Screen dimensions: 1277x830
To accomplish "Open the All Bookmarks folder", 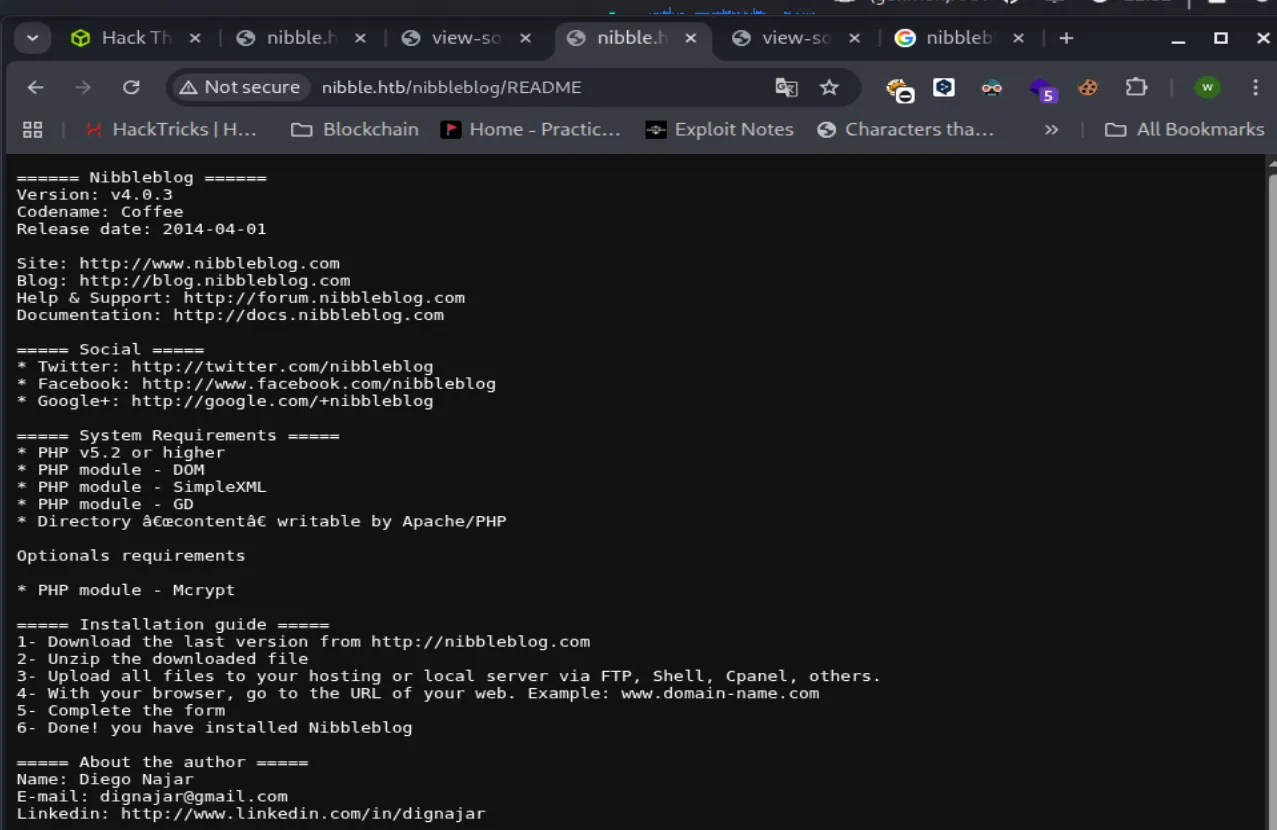I will coord(1184,130).
